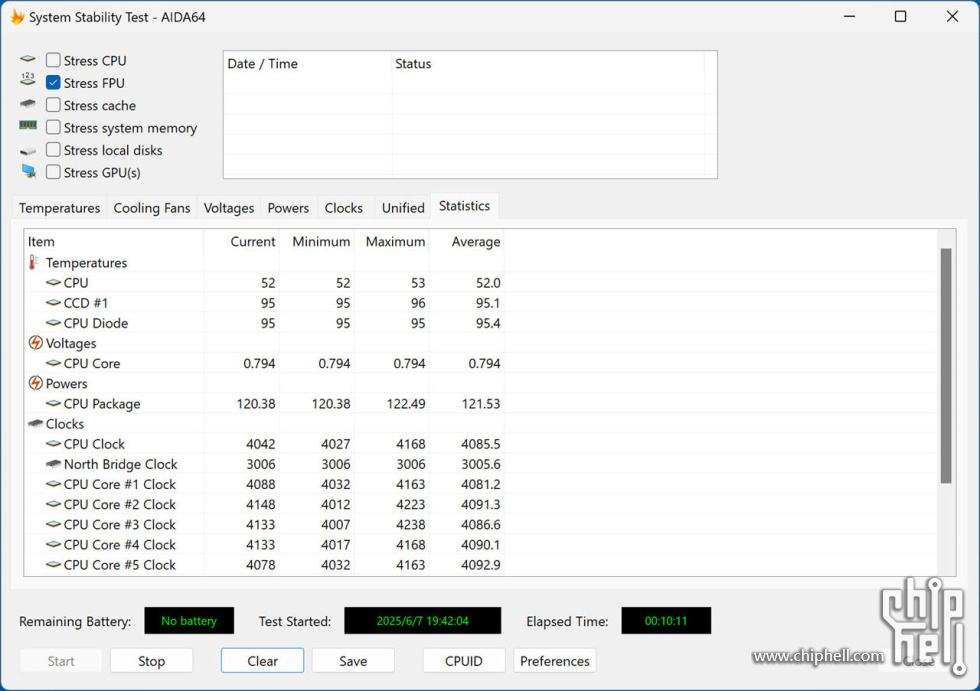Click the chip icon beside CPU Core voltage
The image size is (980, 691).
click(54, 363)
